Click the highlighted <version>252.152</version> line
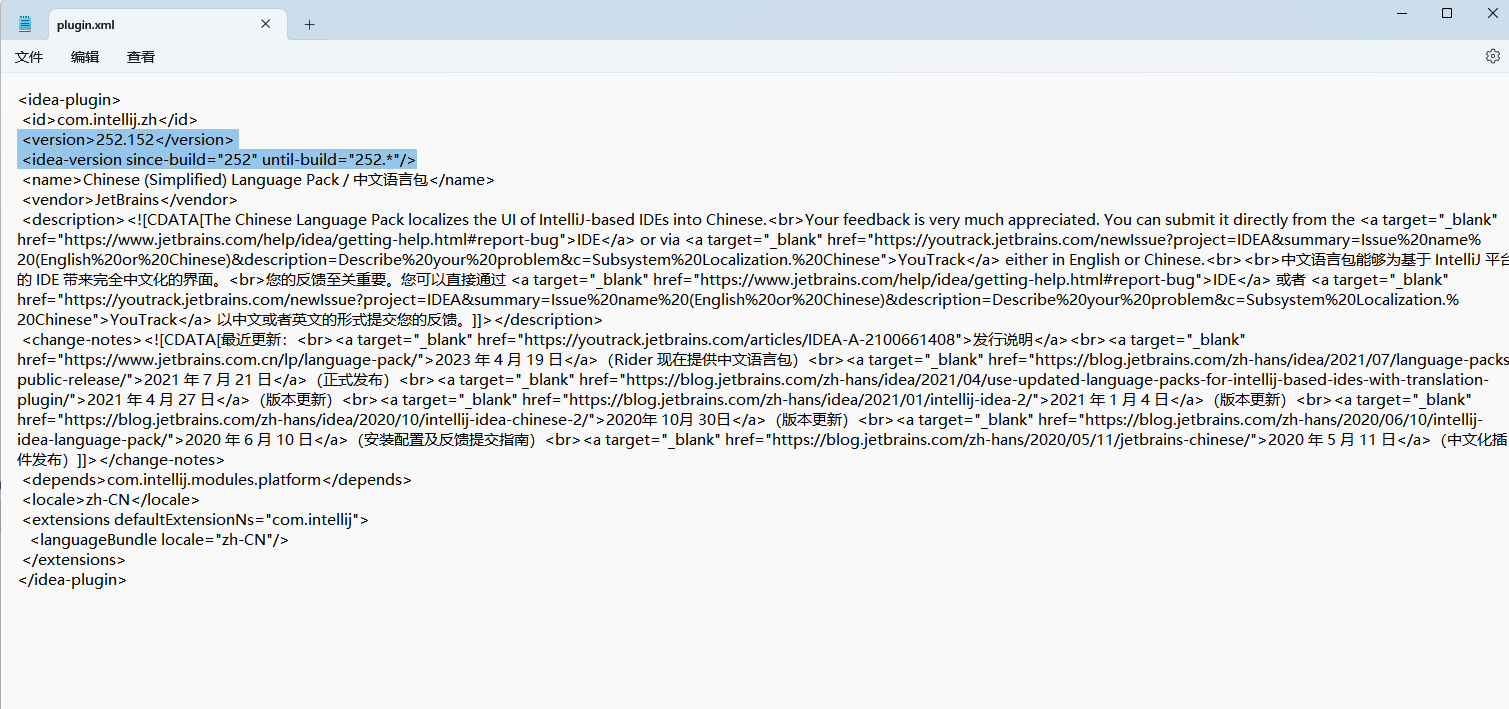The width and height of the screenshot is (1509, 709). coord(128,140)
